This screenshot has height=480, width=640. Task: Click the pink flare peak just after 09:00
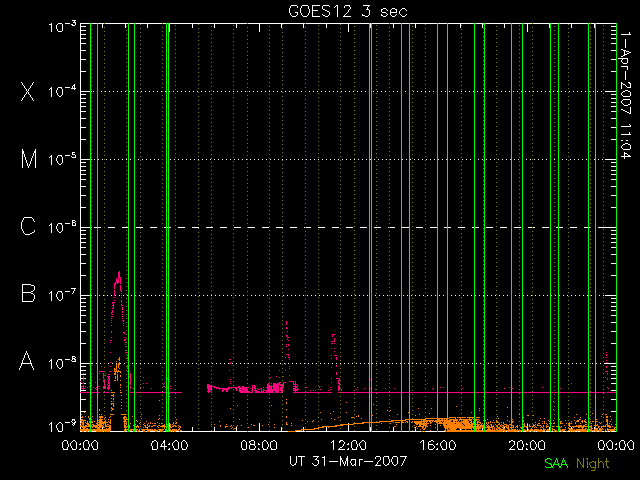click(x=287, y=323)
